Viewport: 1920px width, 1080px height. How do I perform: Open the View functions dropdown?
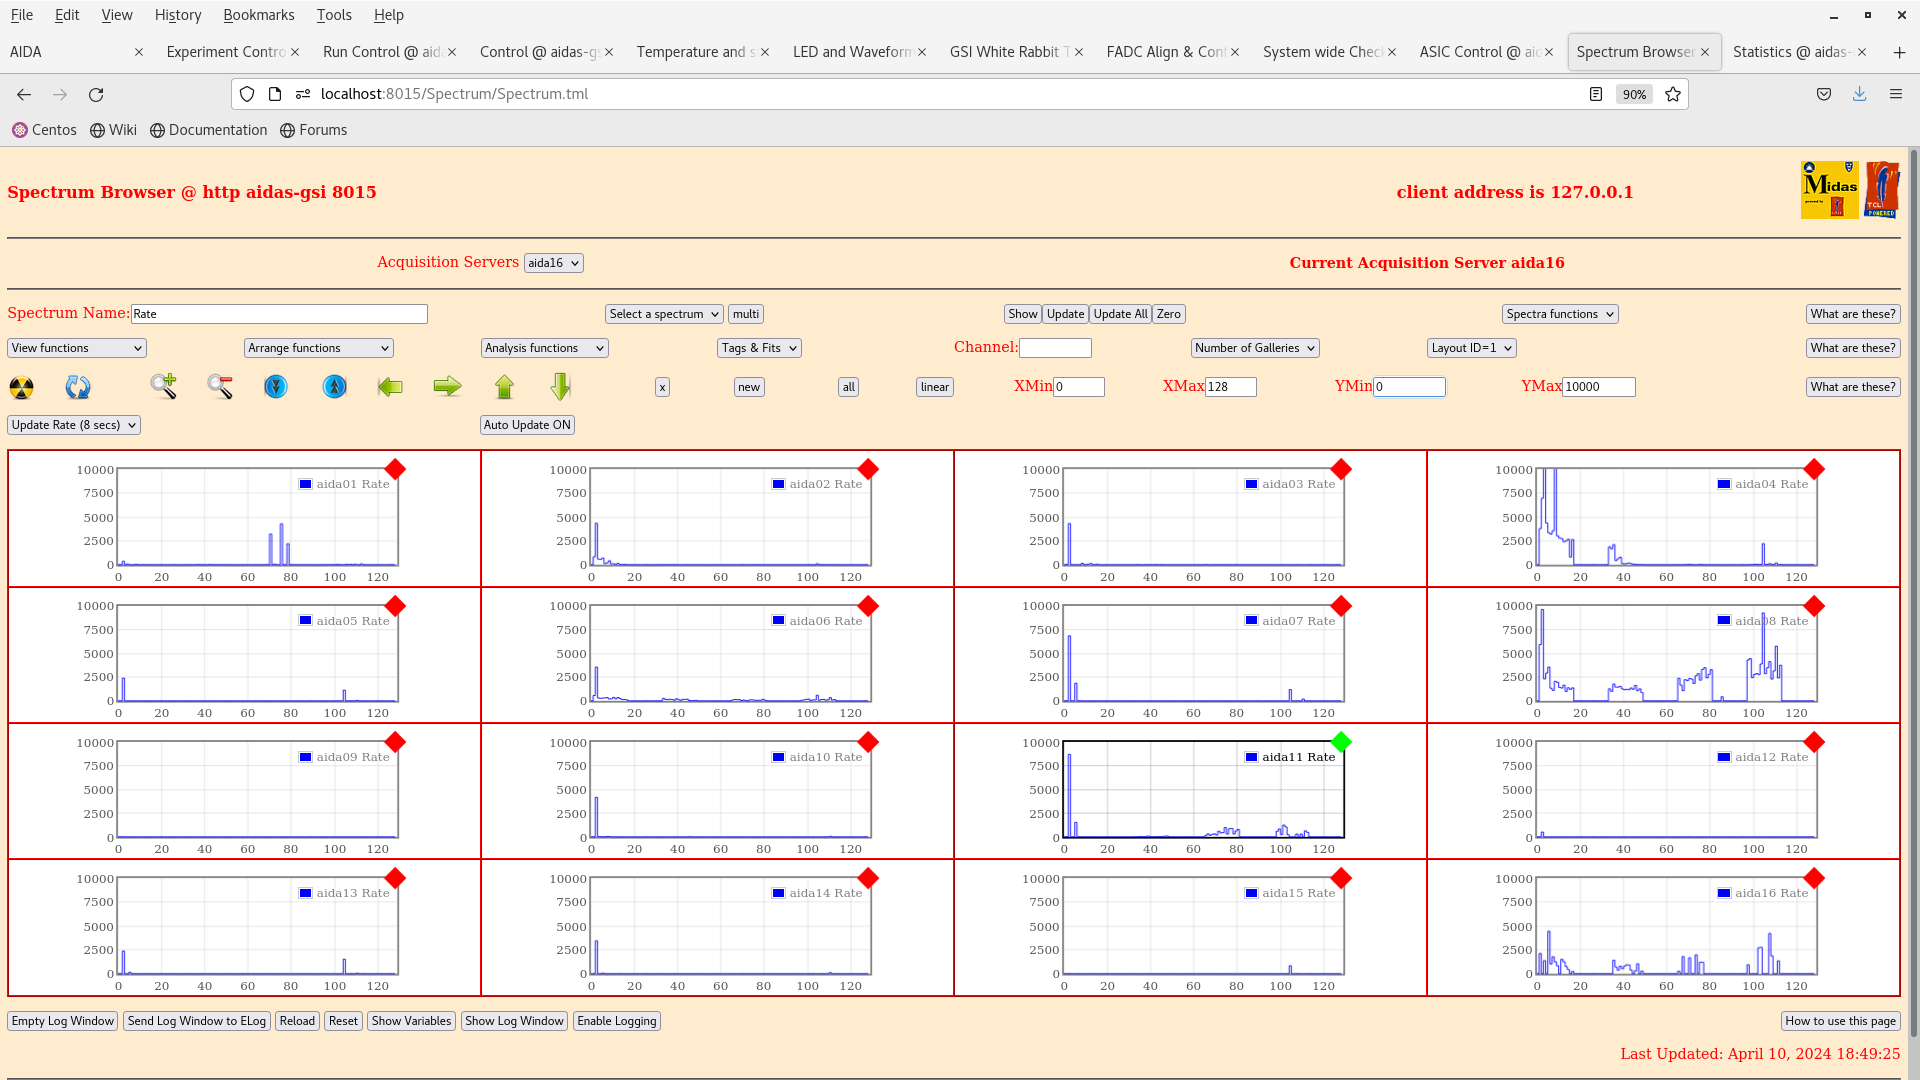(x=77, y=348)
